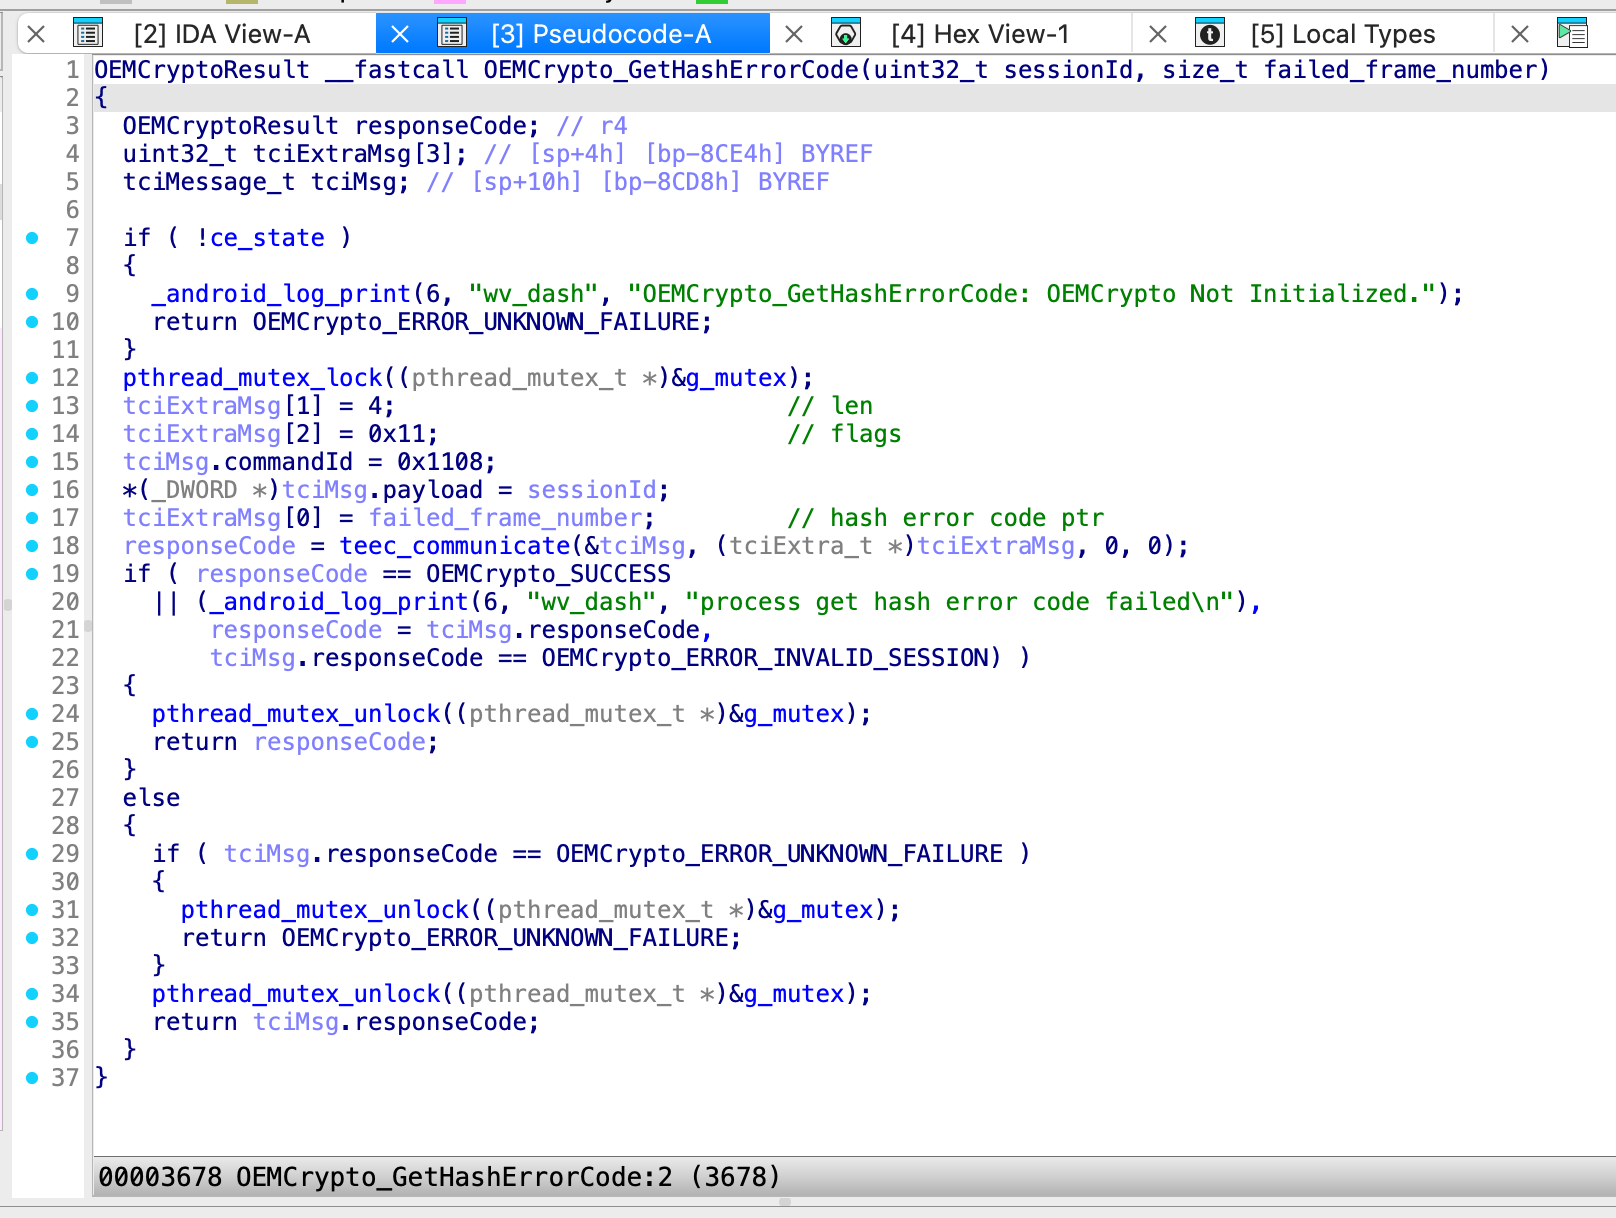Click the Local Types tab's type icon
This screenshot has height=1218, width=1616.
pyautogui.click(x=1210, y=32)
